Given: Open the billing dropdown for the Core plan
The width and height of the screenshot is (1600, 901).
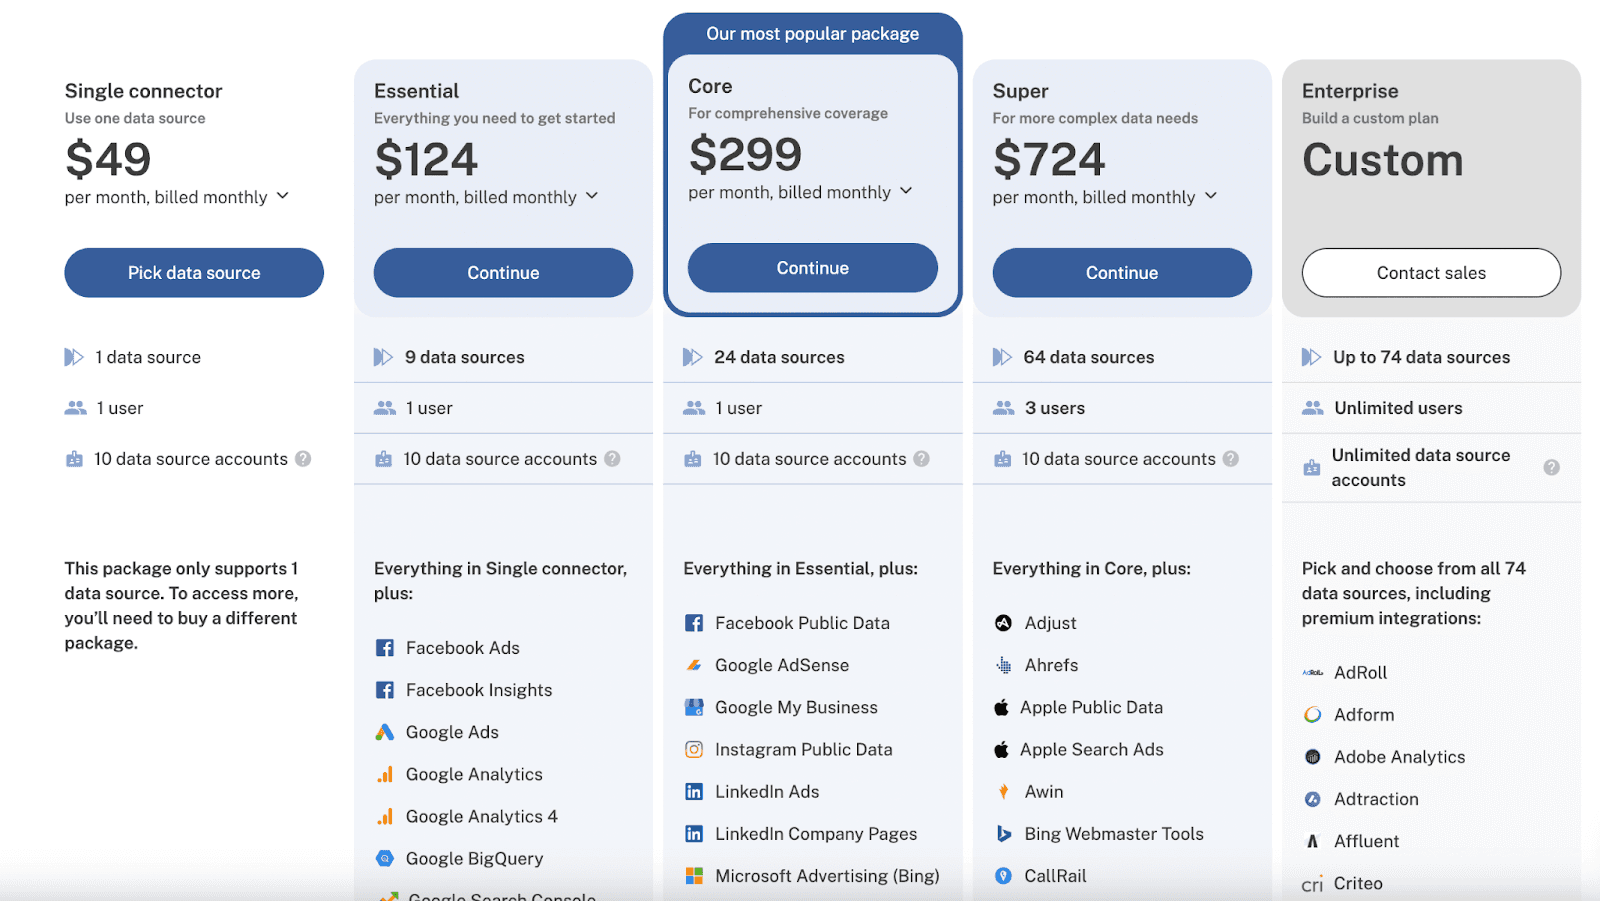Looking at the screenshot, I should tap(906, 191).
